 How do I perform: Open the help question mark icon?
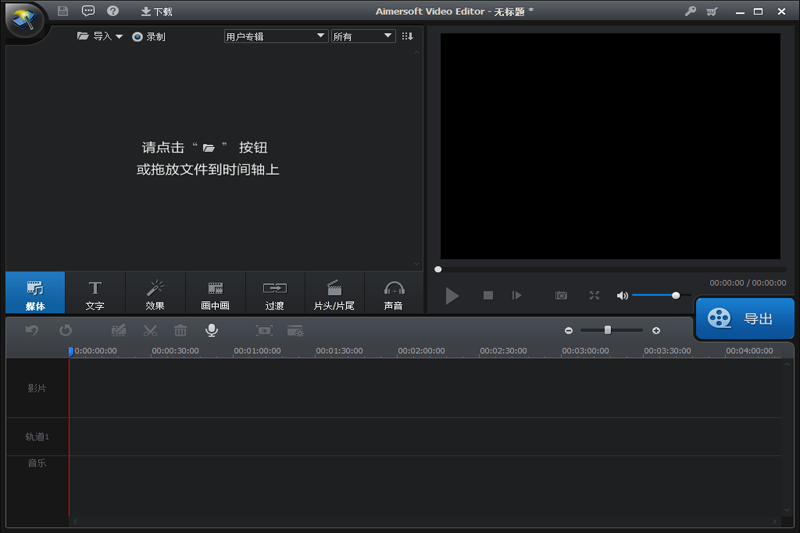tap(113, 11)
